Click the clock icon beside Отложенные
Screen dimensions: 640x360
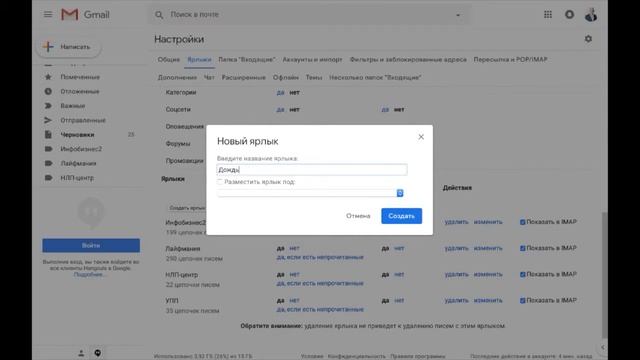[48, 91]
